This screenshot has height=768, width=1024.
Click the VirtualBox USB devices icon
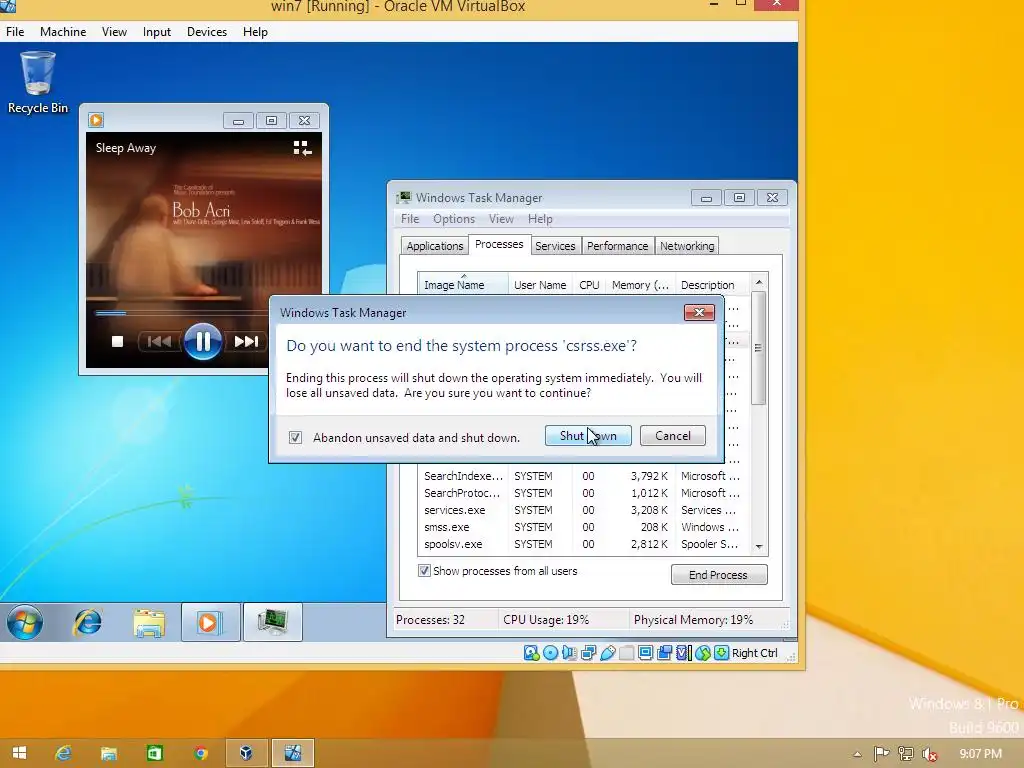[x=607, y=653]
